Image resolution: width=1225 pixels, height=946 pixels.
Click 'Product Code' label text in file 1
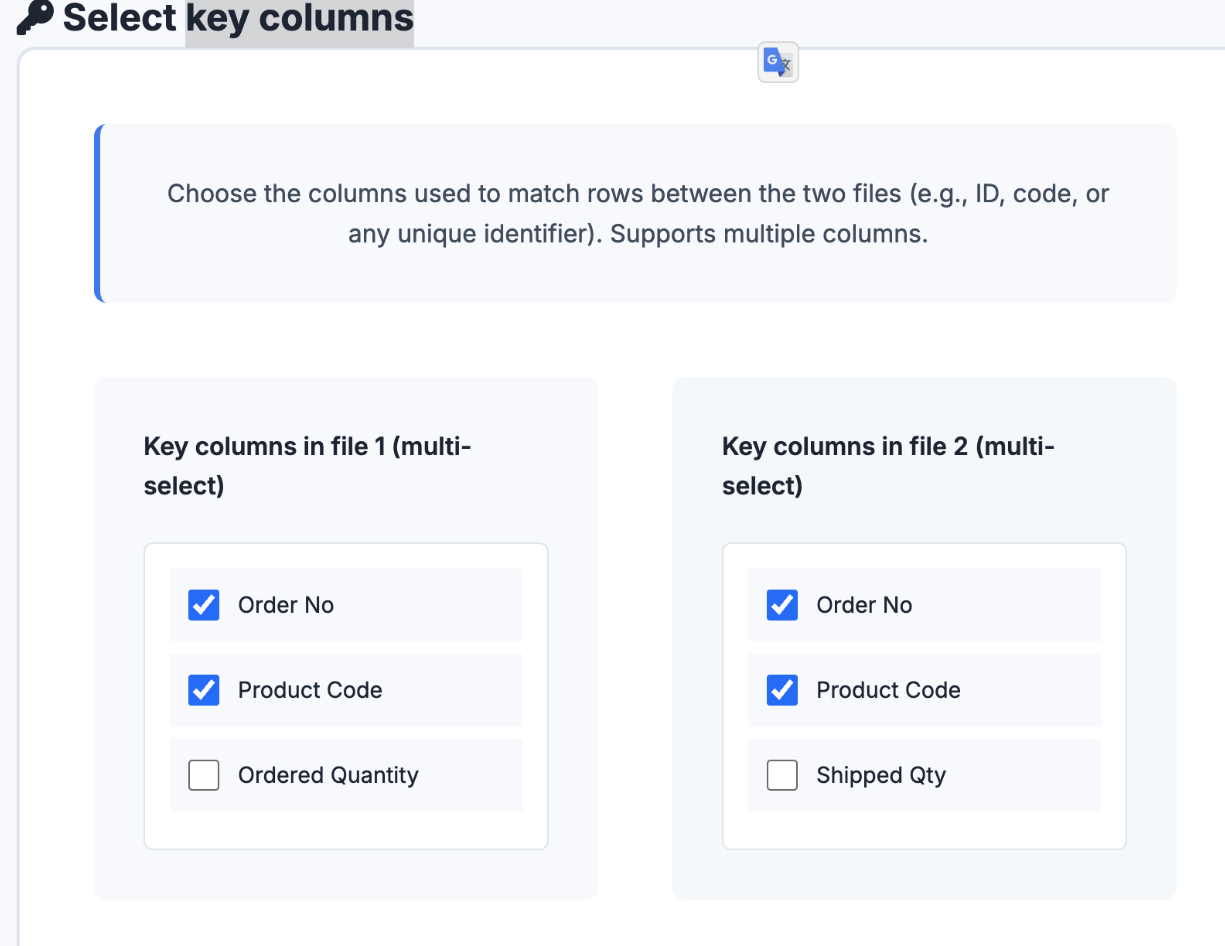click(310, 690)
